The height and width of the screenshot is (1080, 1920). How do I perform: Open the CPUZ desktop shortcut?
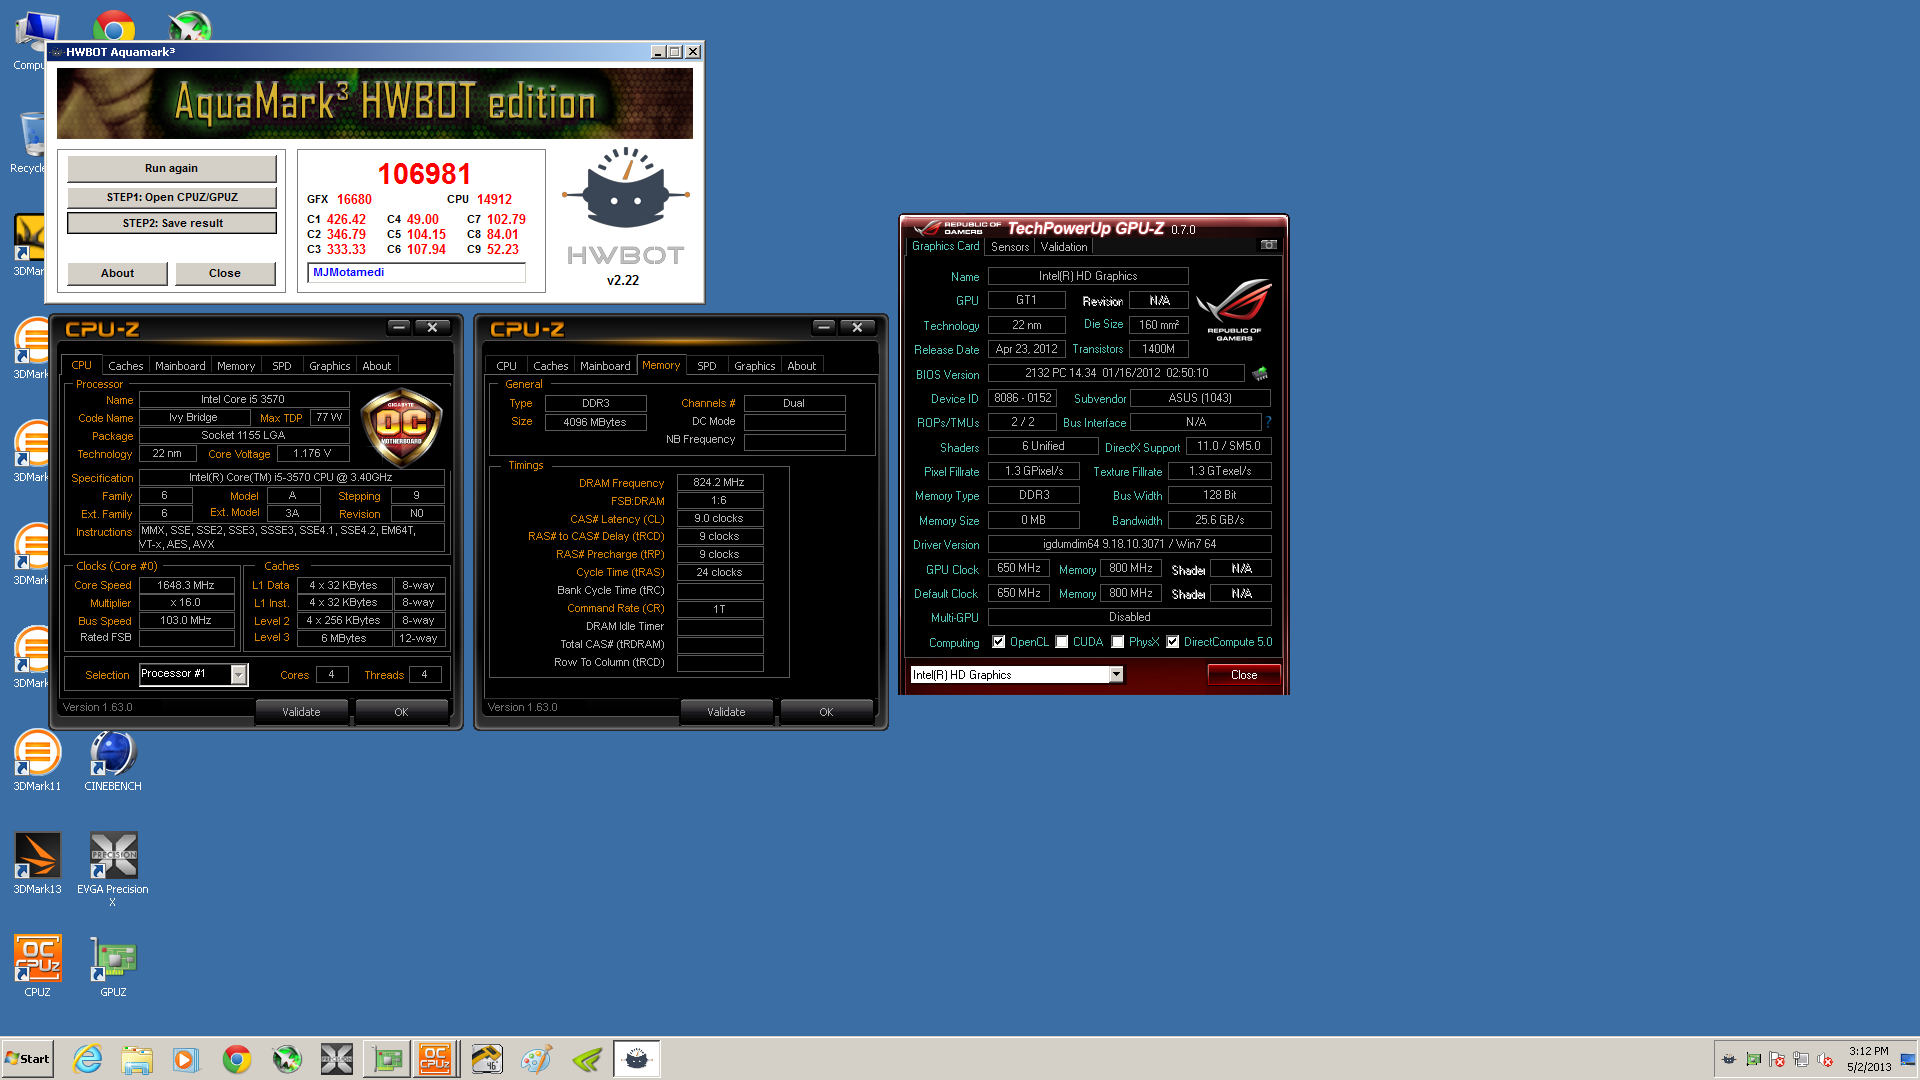(x=37, y=967)
